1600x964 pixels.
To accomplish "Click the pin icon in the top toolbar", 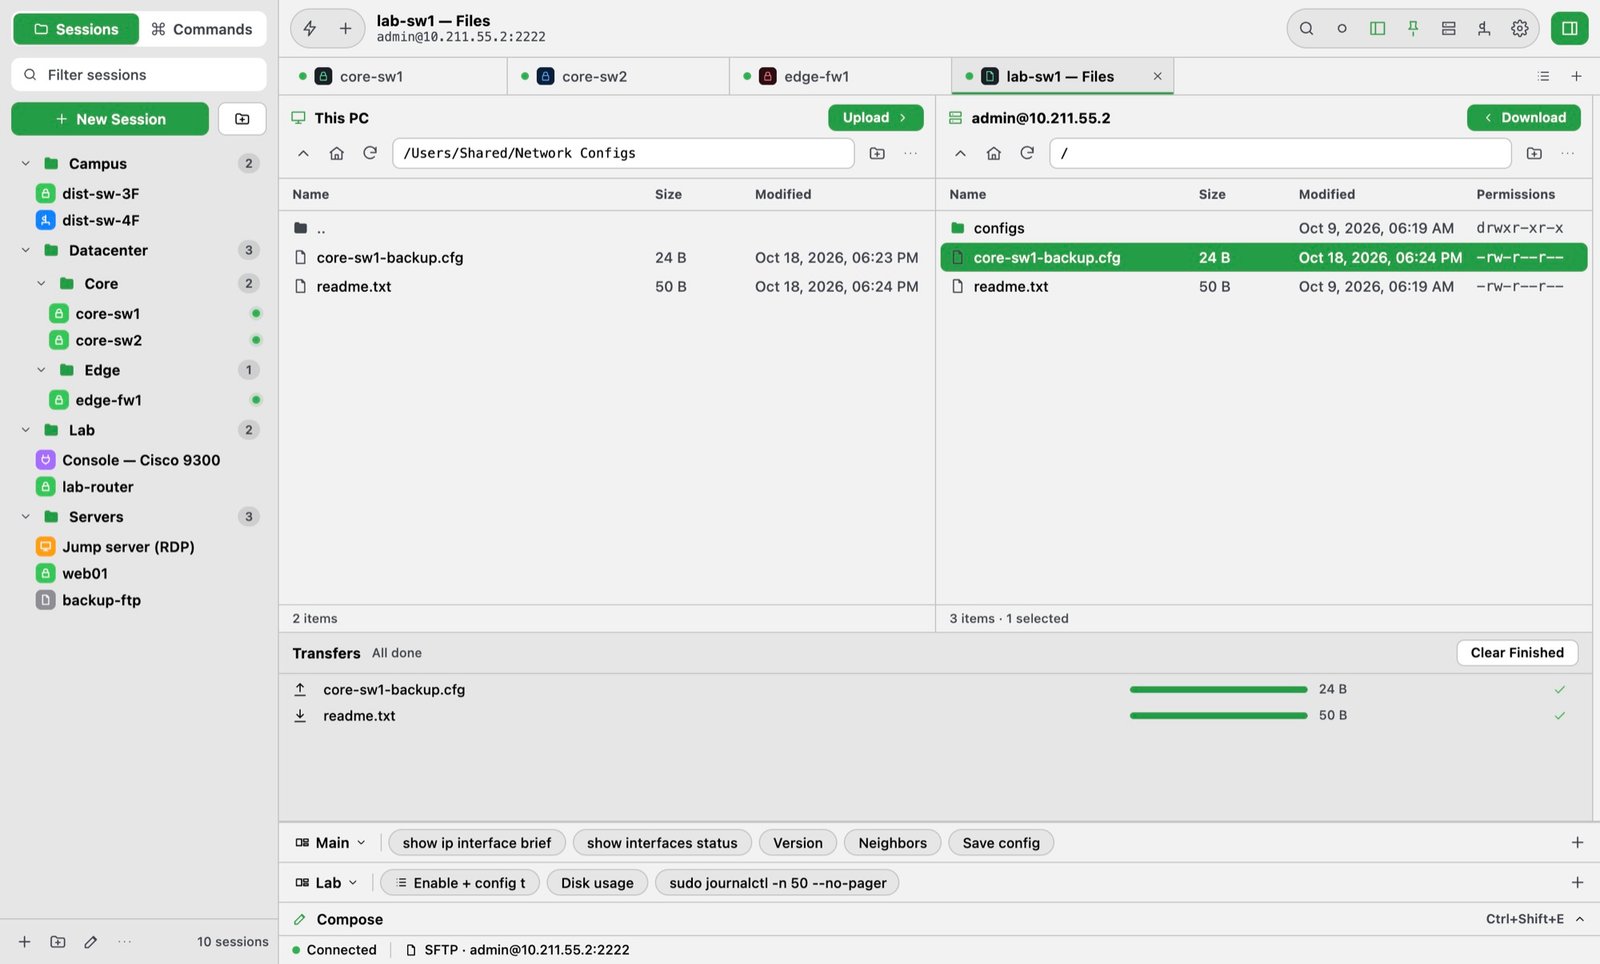I will point(1413,29).
